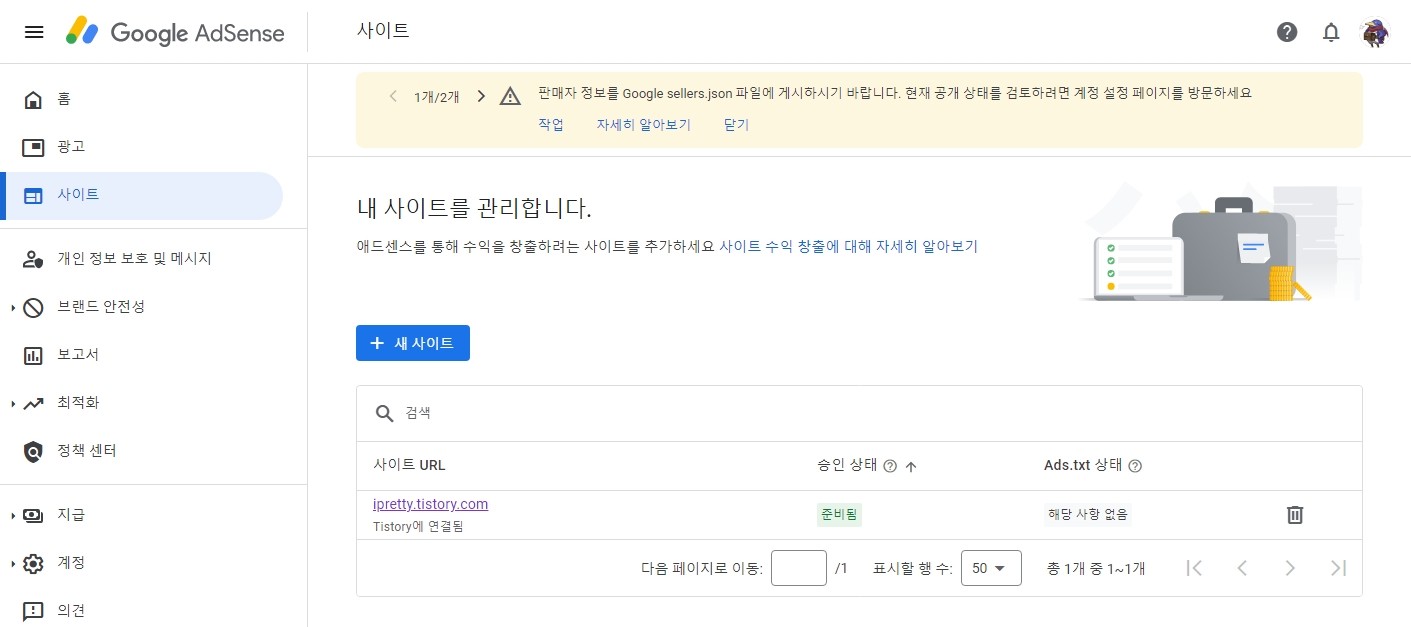Click the brand safety blocked icon
Screen dimensions: 1411x627
[33, 307]
